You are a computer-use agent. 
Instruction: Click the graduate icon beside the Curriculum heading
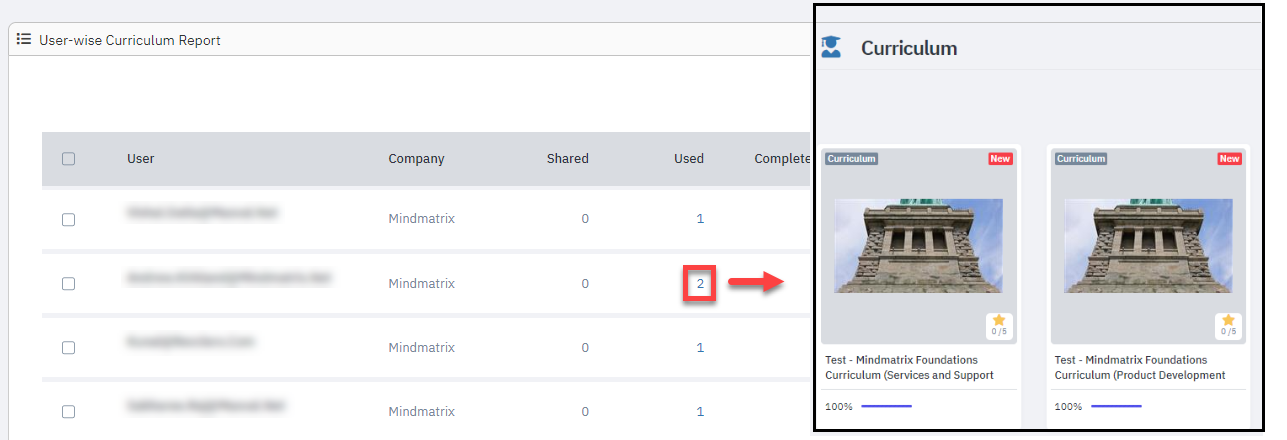coord(831,47)
